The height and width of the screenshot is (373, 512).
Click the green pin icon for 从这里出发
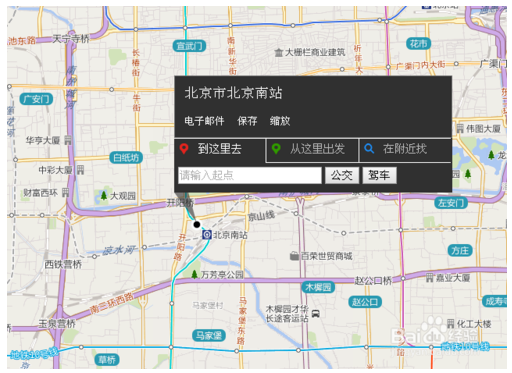pyautogui.click(x=276, y=149)
